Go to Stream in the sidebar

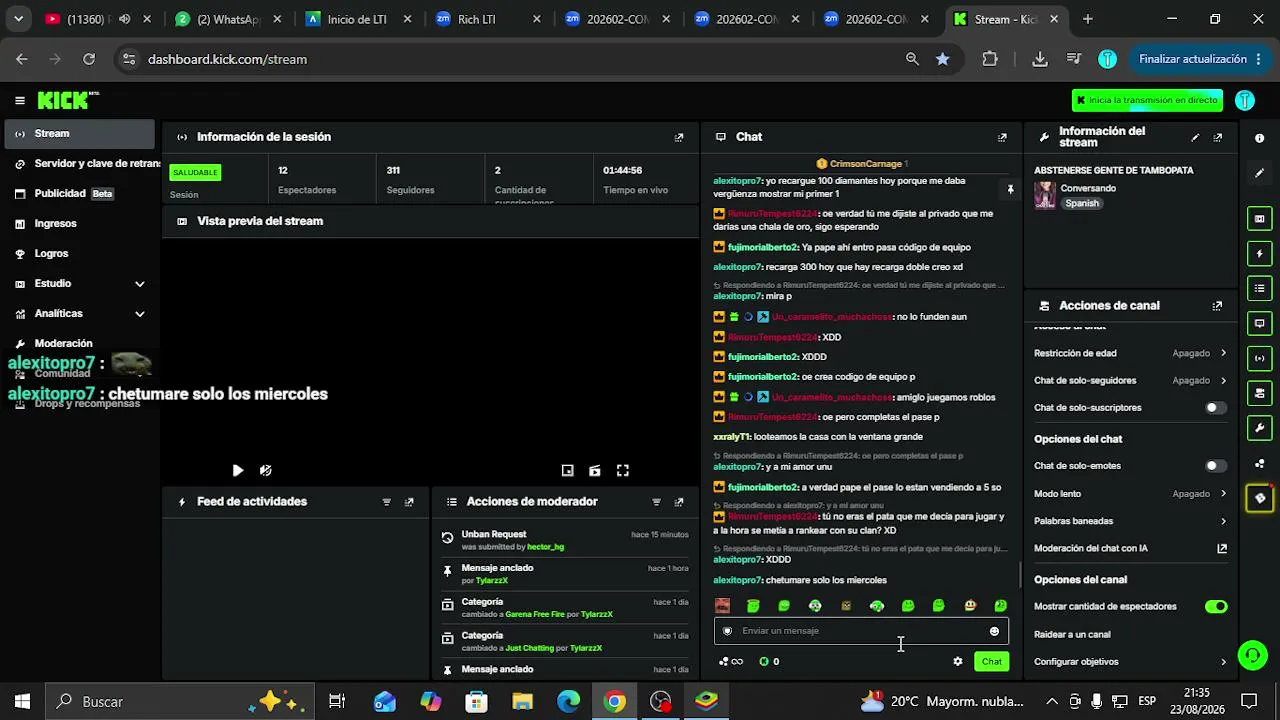pyautogui.click(x=80, y=134)
